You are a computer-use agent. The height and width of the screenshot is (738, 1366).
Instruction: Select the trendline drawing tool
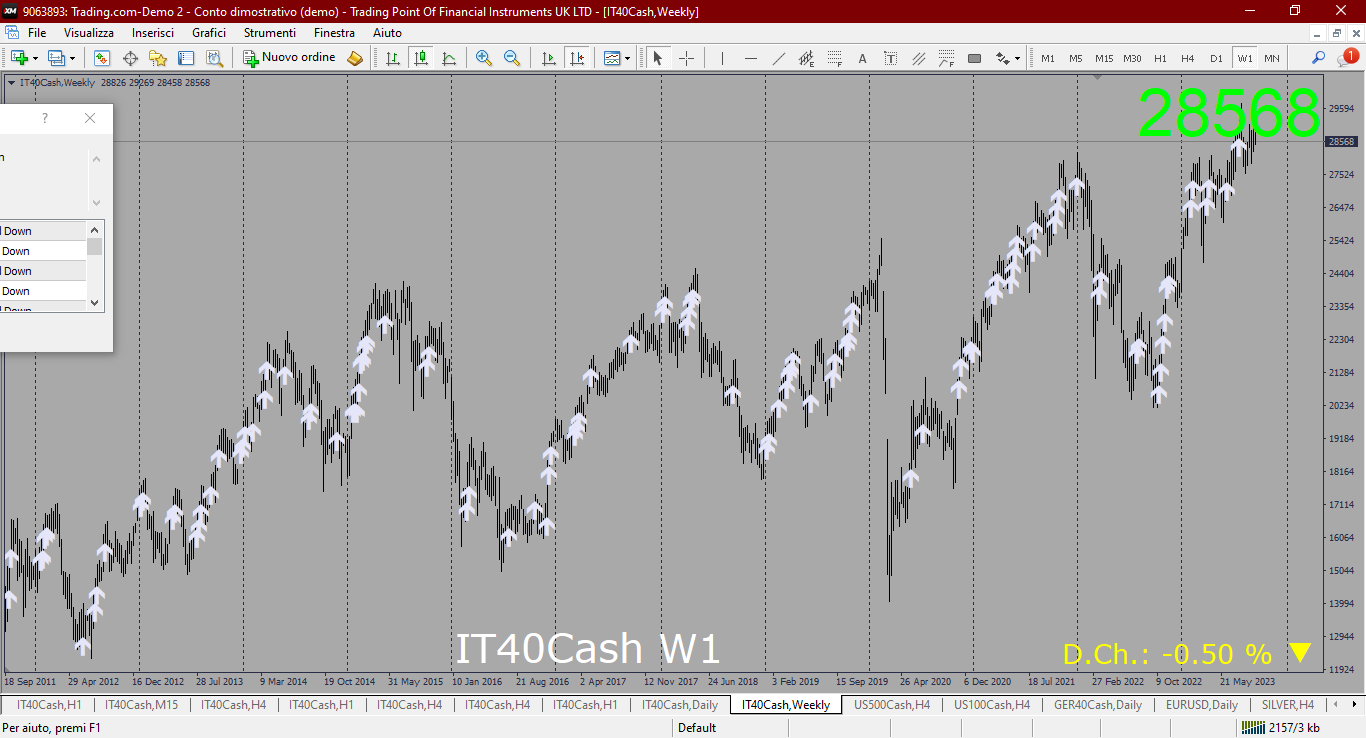(778, 58)
